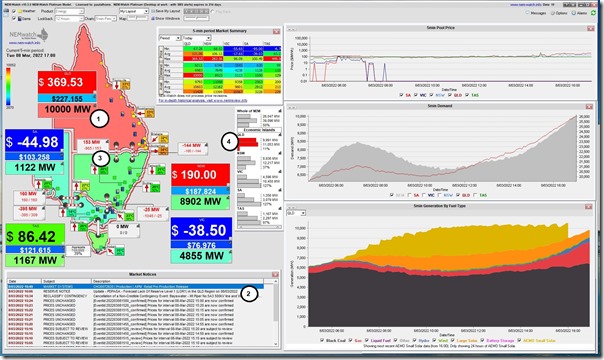Screen dimensions: 604x360
Task: Click the green refresh icon
Action: 594,13
